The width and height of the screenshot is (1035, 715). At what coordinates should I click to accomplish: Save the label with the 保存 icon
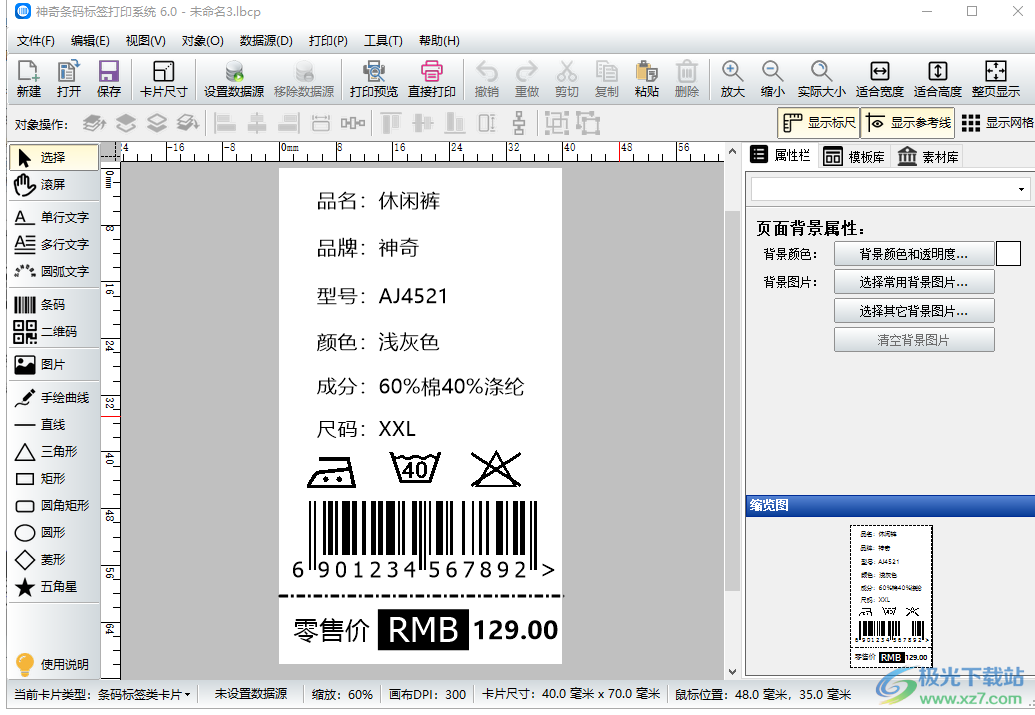(x=109, y=79)
